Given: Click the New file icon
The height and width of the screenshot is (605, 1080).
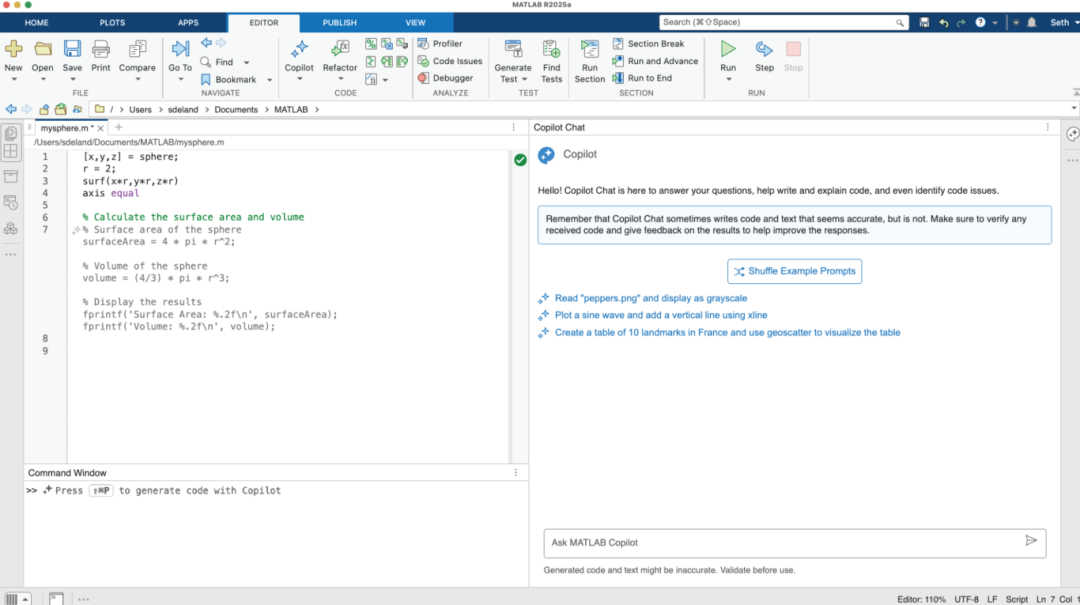Looking at the screenshot, I should 13,49.
